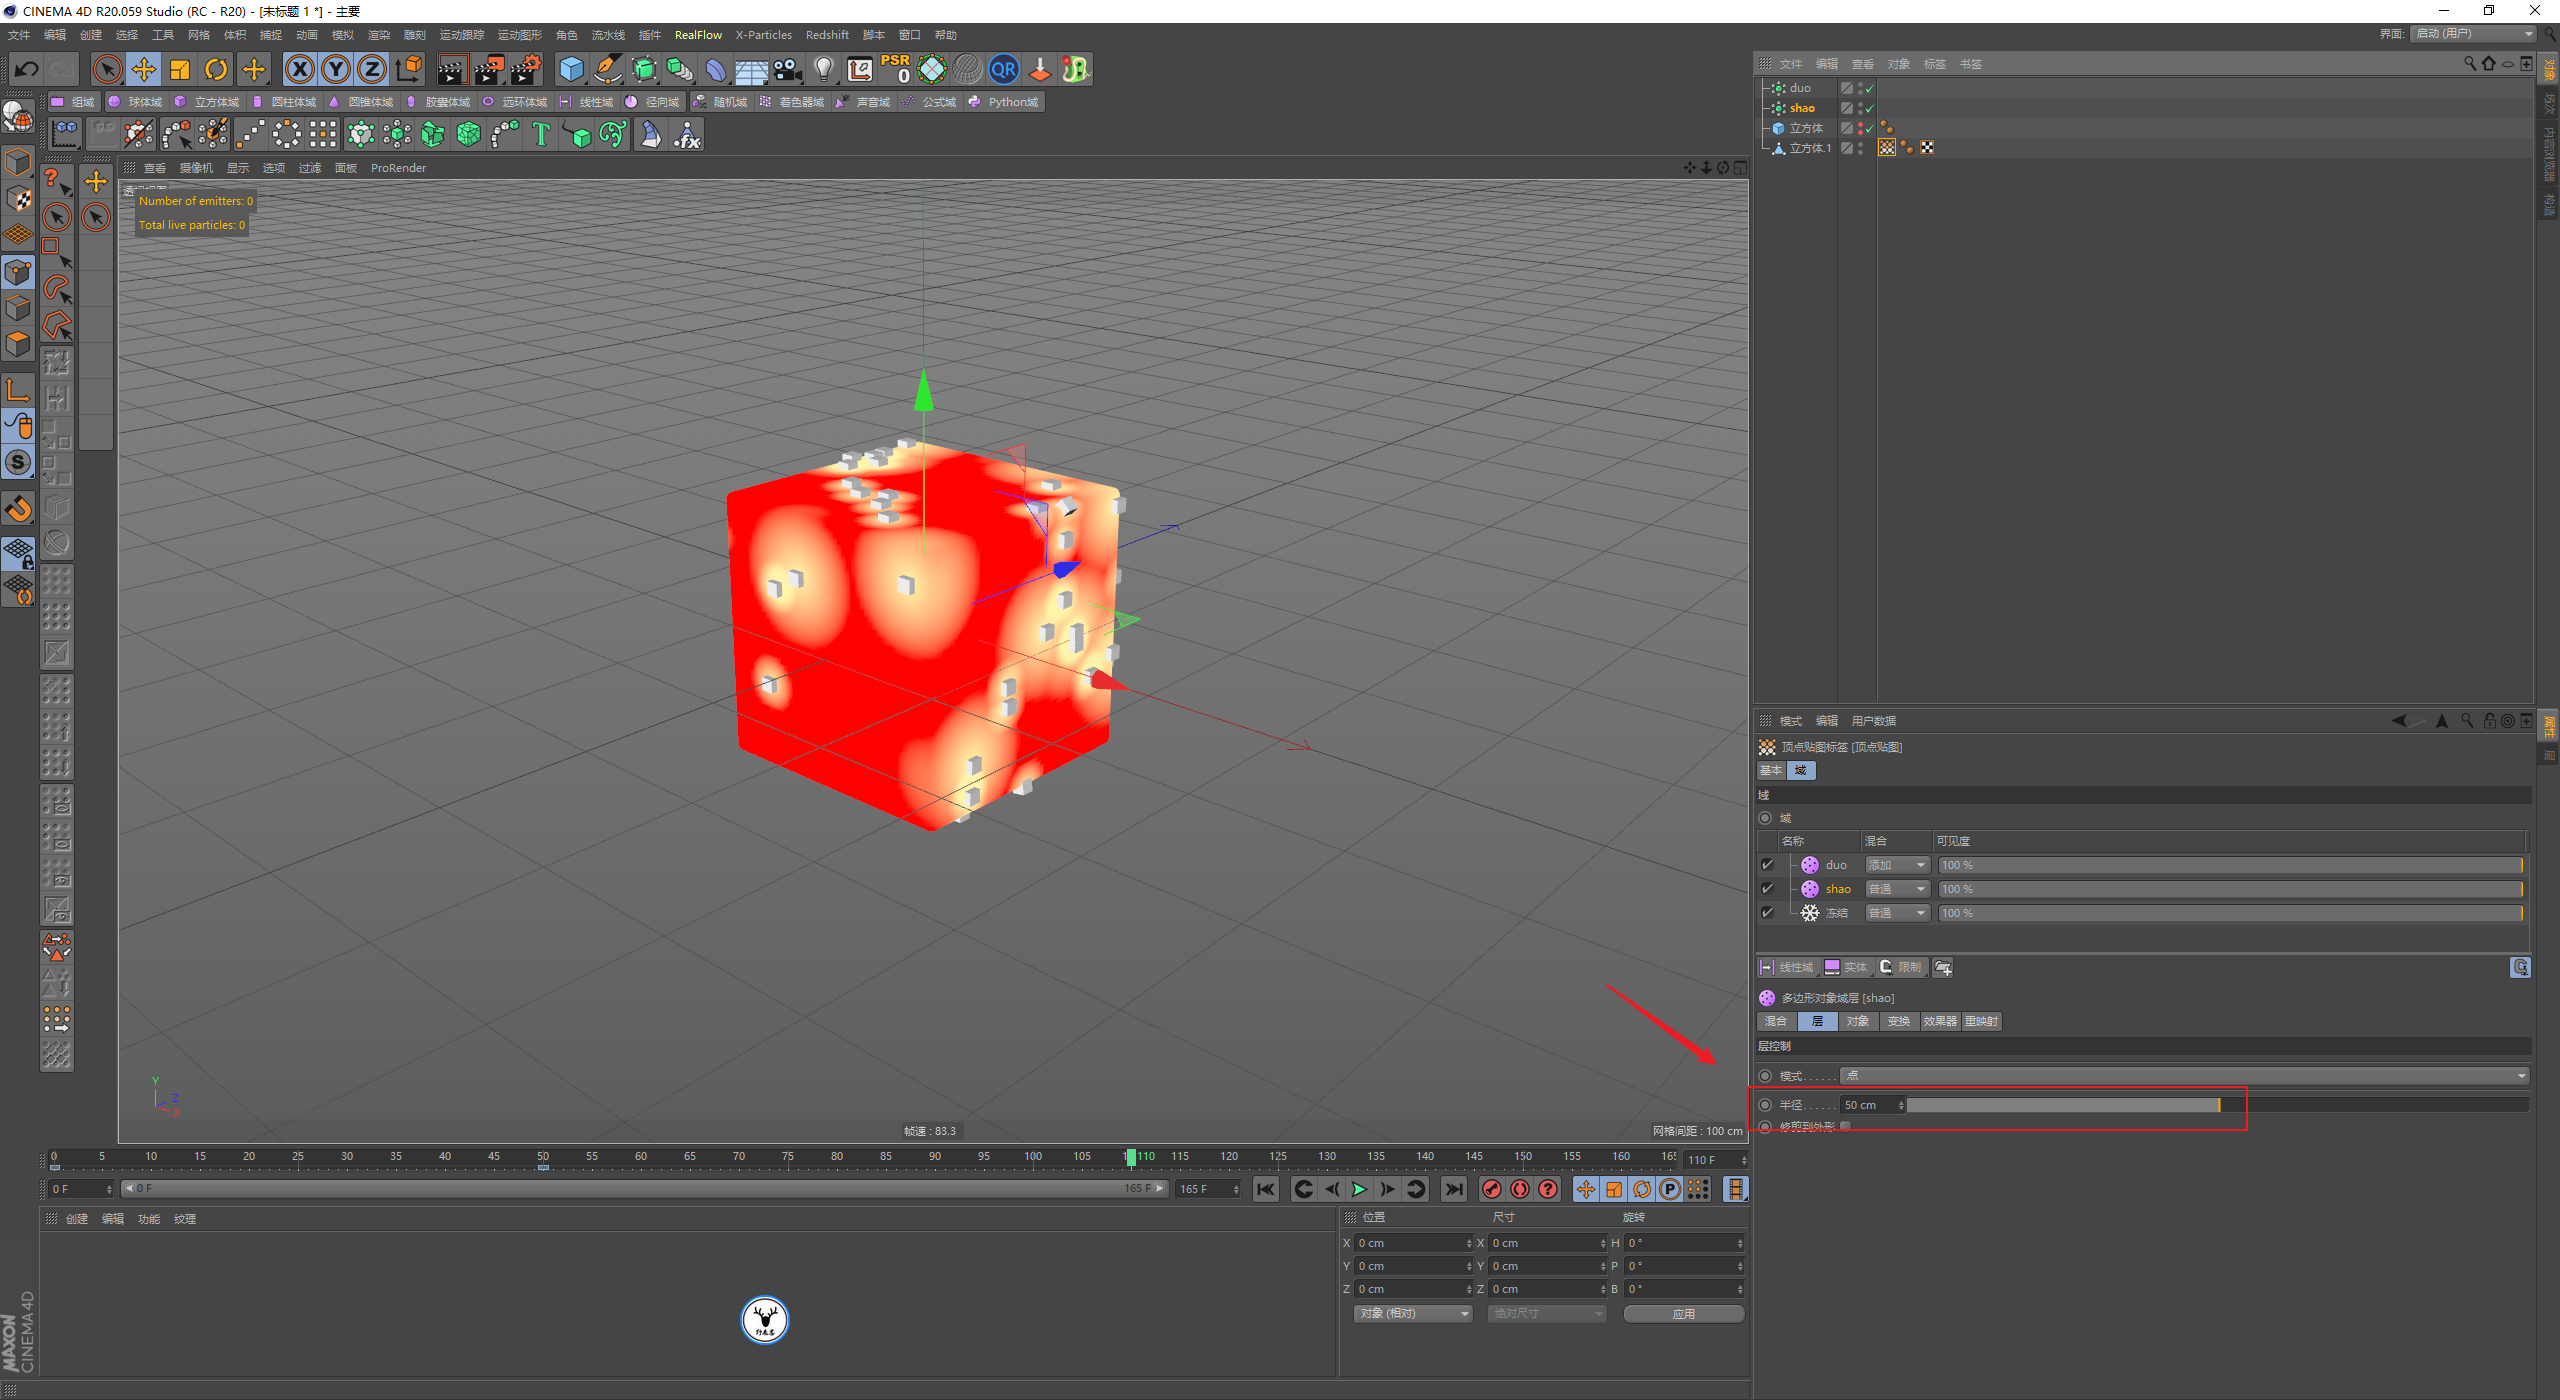This screenshot has width=2560, height=1400.
Task: Click the camera object icon
Action: click(x=788, y=69)
